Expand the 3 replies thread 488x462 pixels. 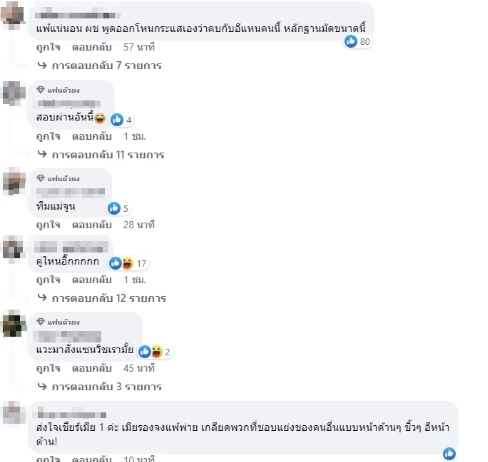(x=100, y=387)
